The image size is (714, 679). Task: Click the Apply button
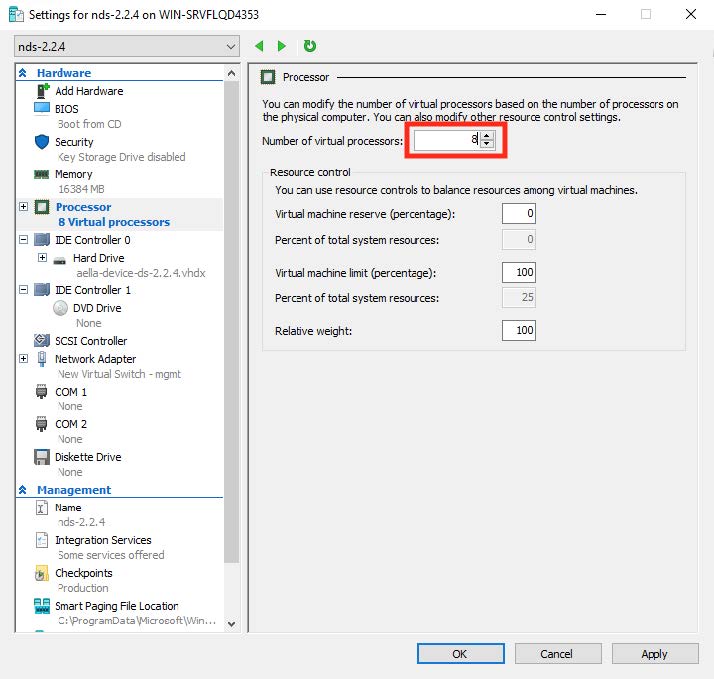[x=654, y=654]
